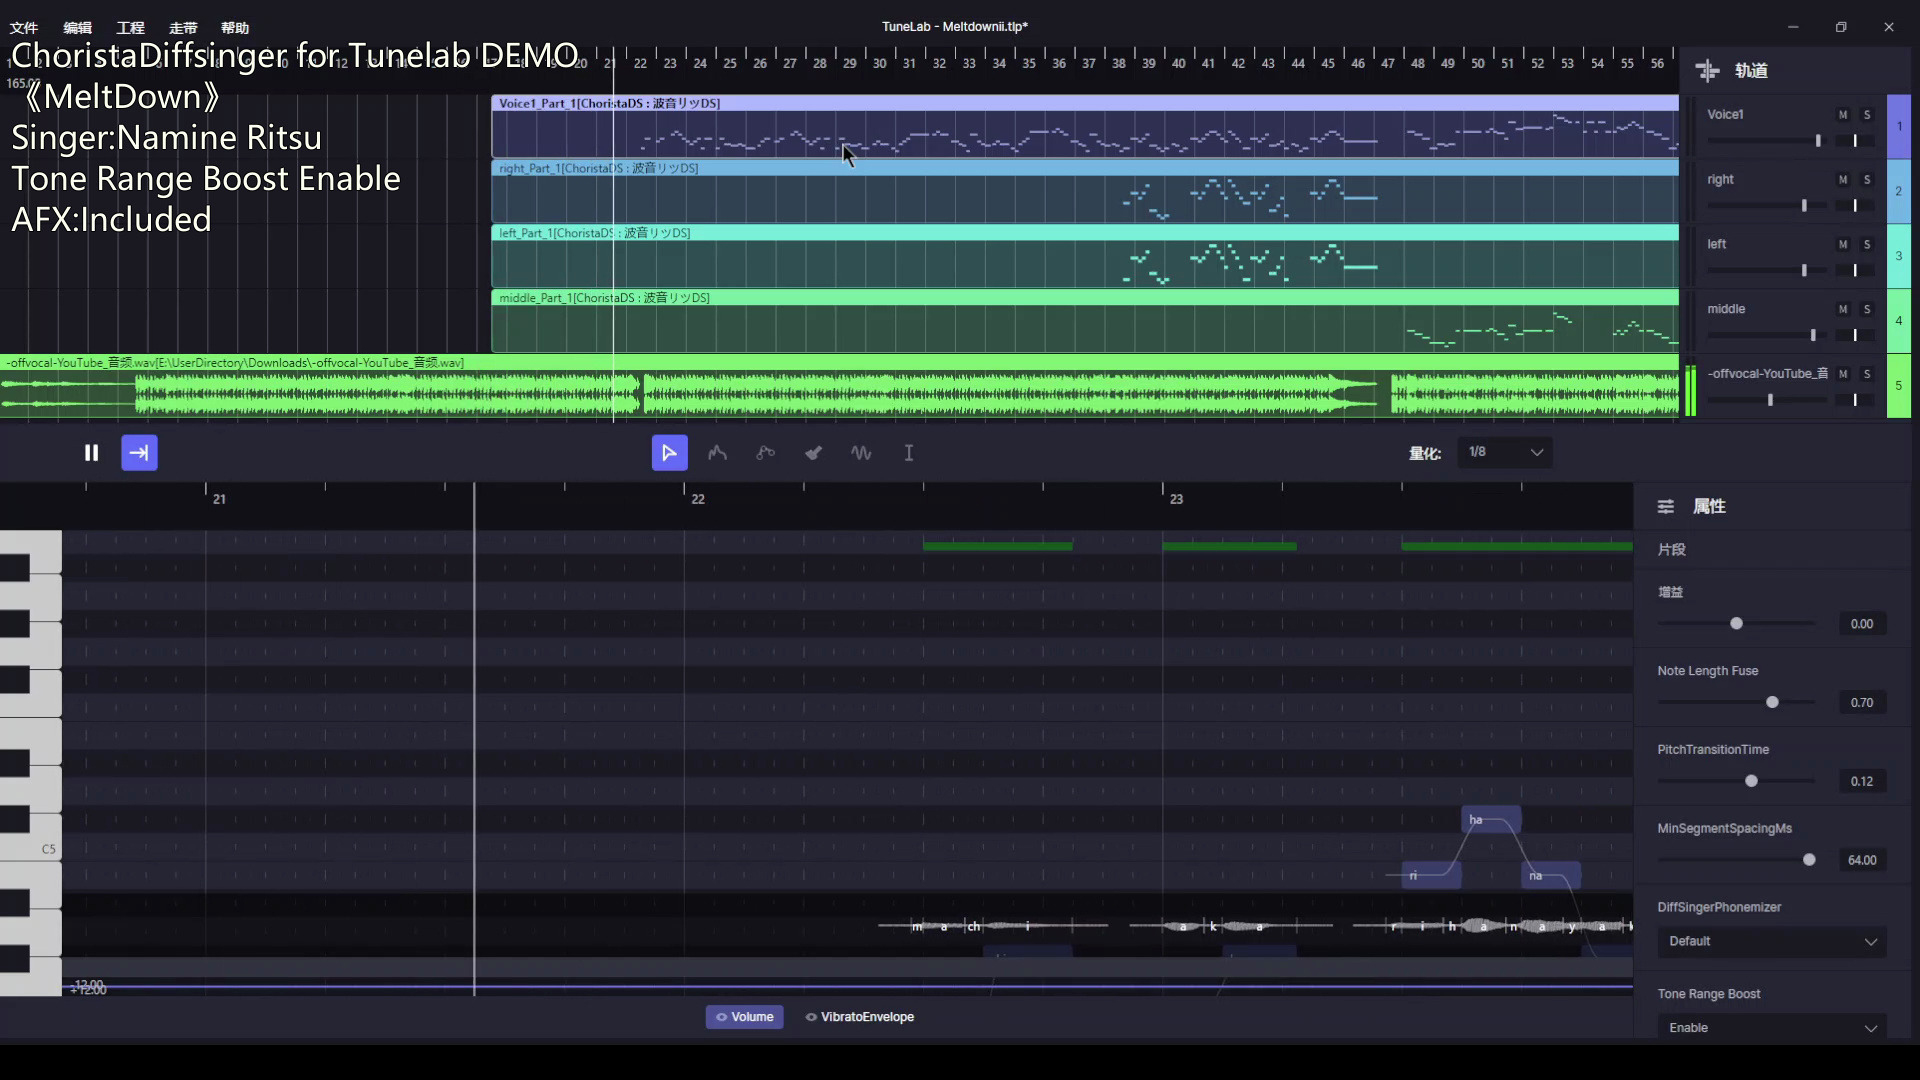Adjust the PitchTransitionTime slider
The width and height of the screenshot is (1920, 1080).
[1736, 781]
